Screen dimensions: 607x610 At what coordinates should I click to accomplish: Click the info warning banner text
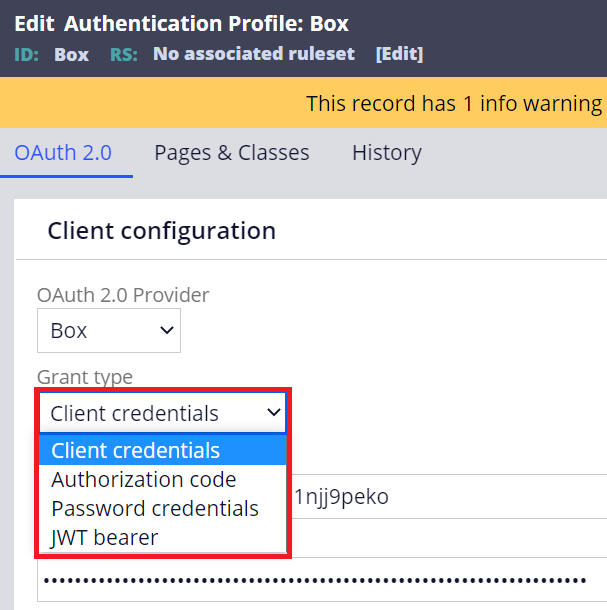pyautogui.click(x=454, y=103)
